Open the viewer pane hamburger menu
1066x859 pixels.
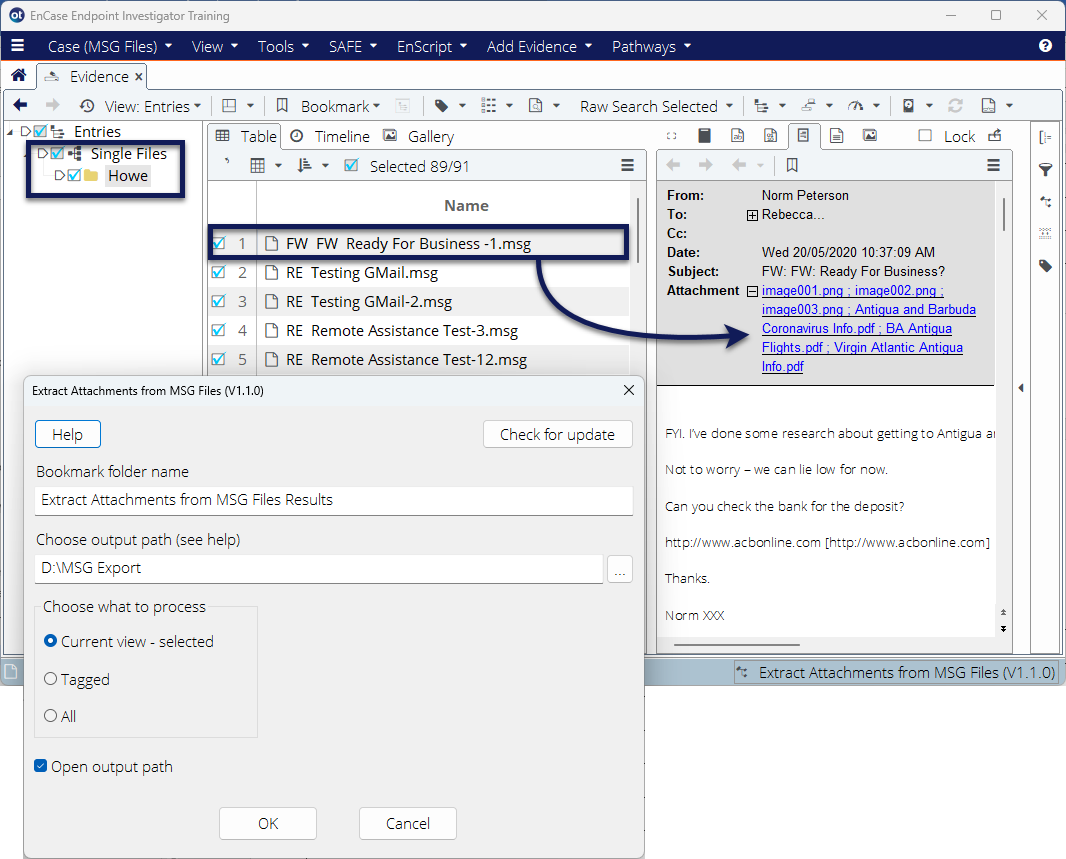tap(993, 165)
